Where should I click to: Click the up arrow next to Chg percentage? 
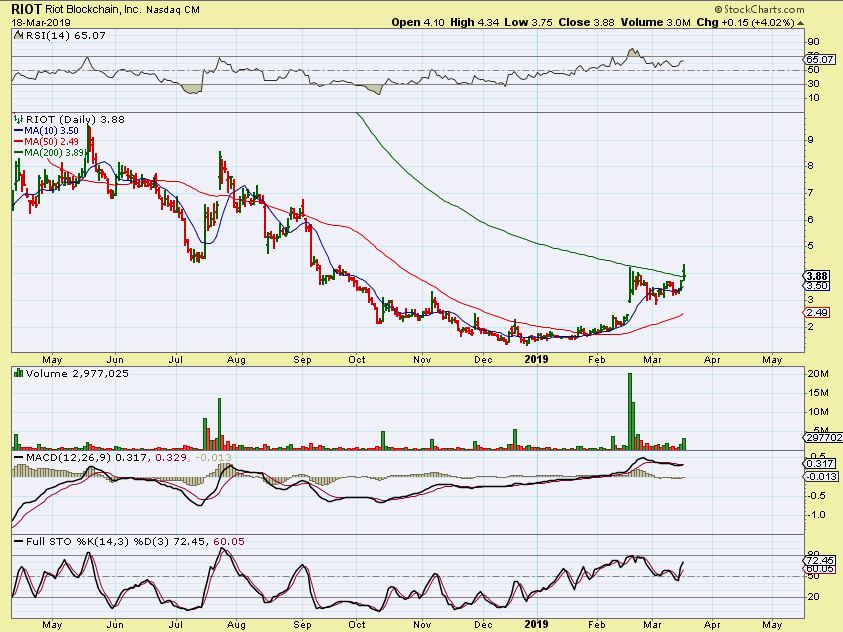click(x=800, y=23)
